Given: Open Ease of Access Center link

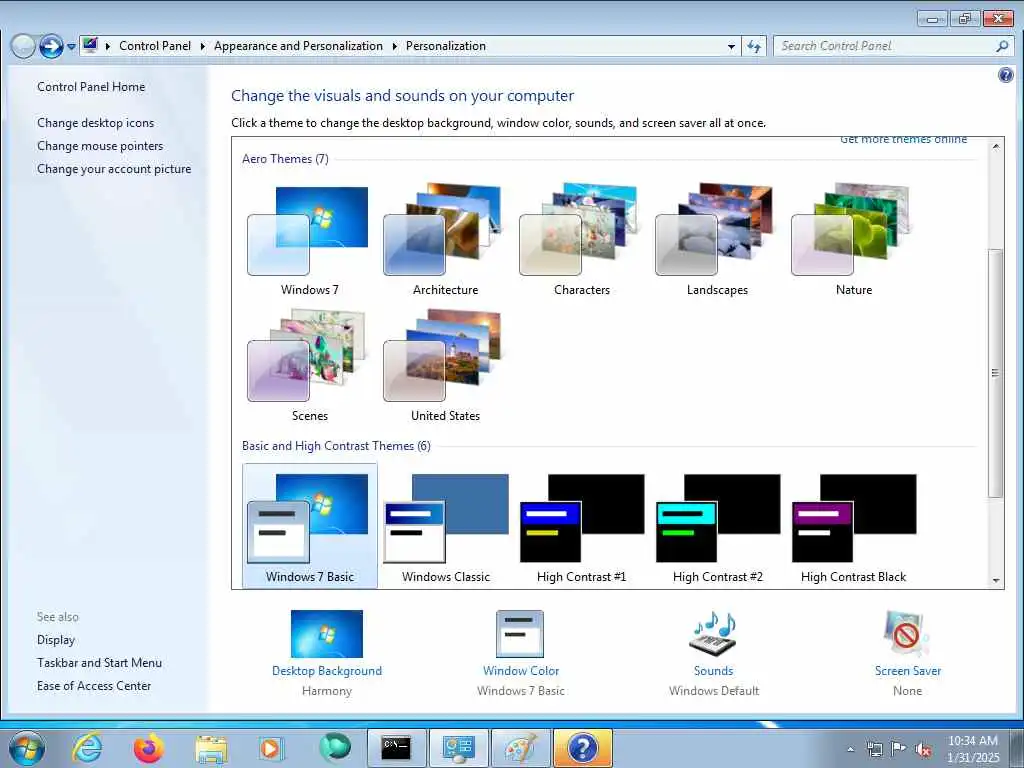Looking at the screenshot, I should (93, 686).
